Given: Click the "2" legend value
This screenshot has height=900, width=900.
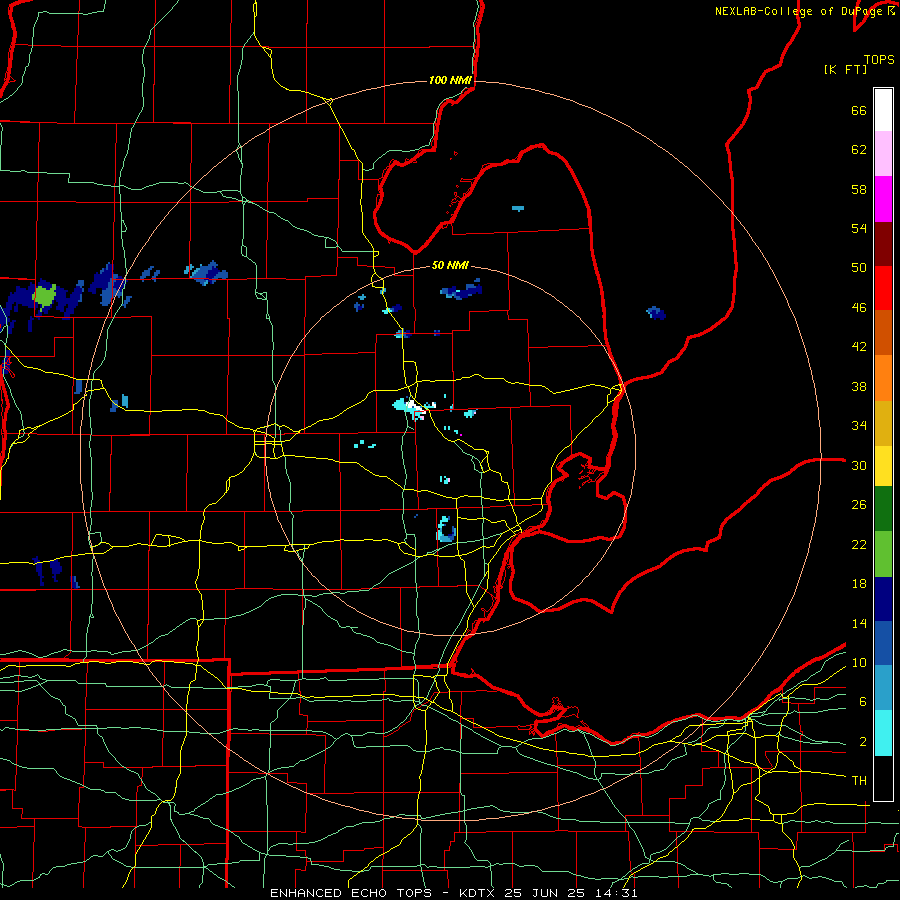Looking at the screenshot, I should (862, 742).
